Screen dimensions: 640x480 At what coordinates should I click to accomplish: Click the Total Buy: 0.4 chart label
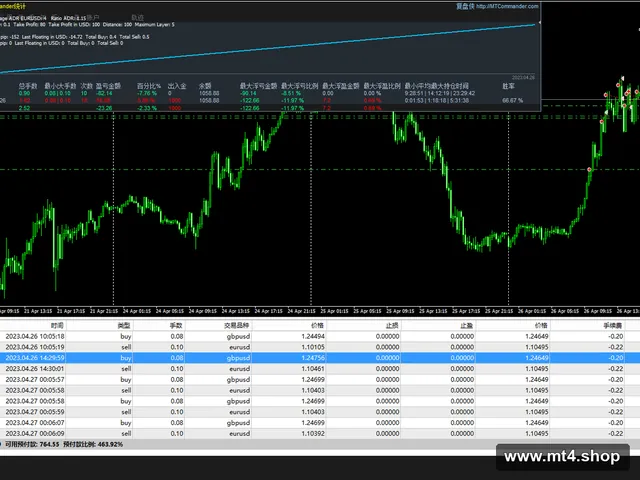coord(100,37)
